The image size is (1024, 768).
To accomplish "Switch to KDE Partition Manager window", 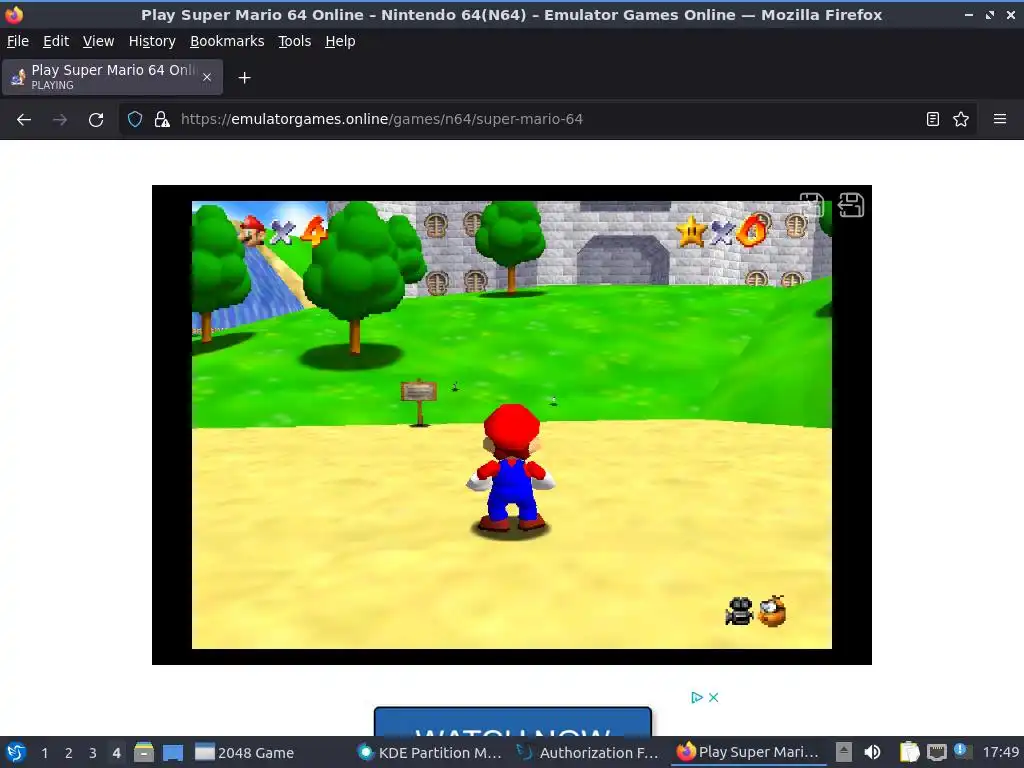I will pyautogui.click(x=431, y=752).
